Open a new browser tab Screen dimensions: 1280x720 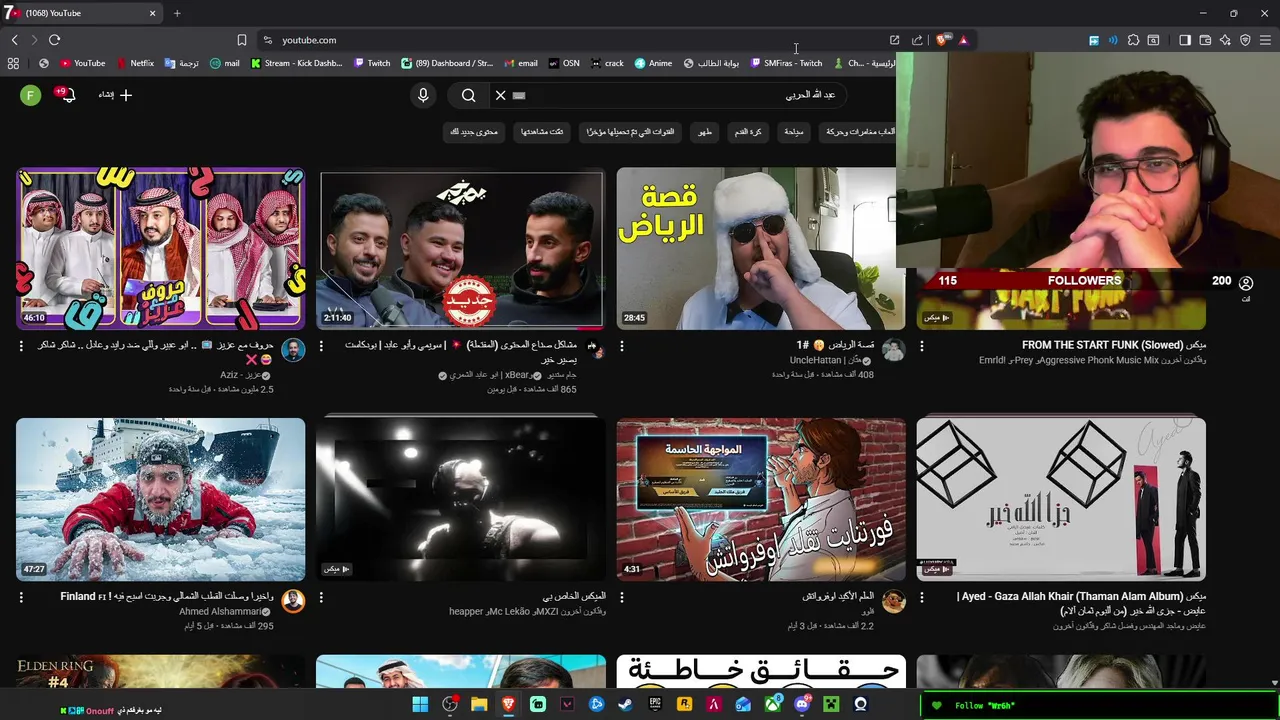pyautogui.click(x=177, y=13)
